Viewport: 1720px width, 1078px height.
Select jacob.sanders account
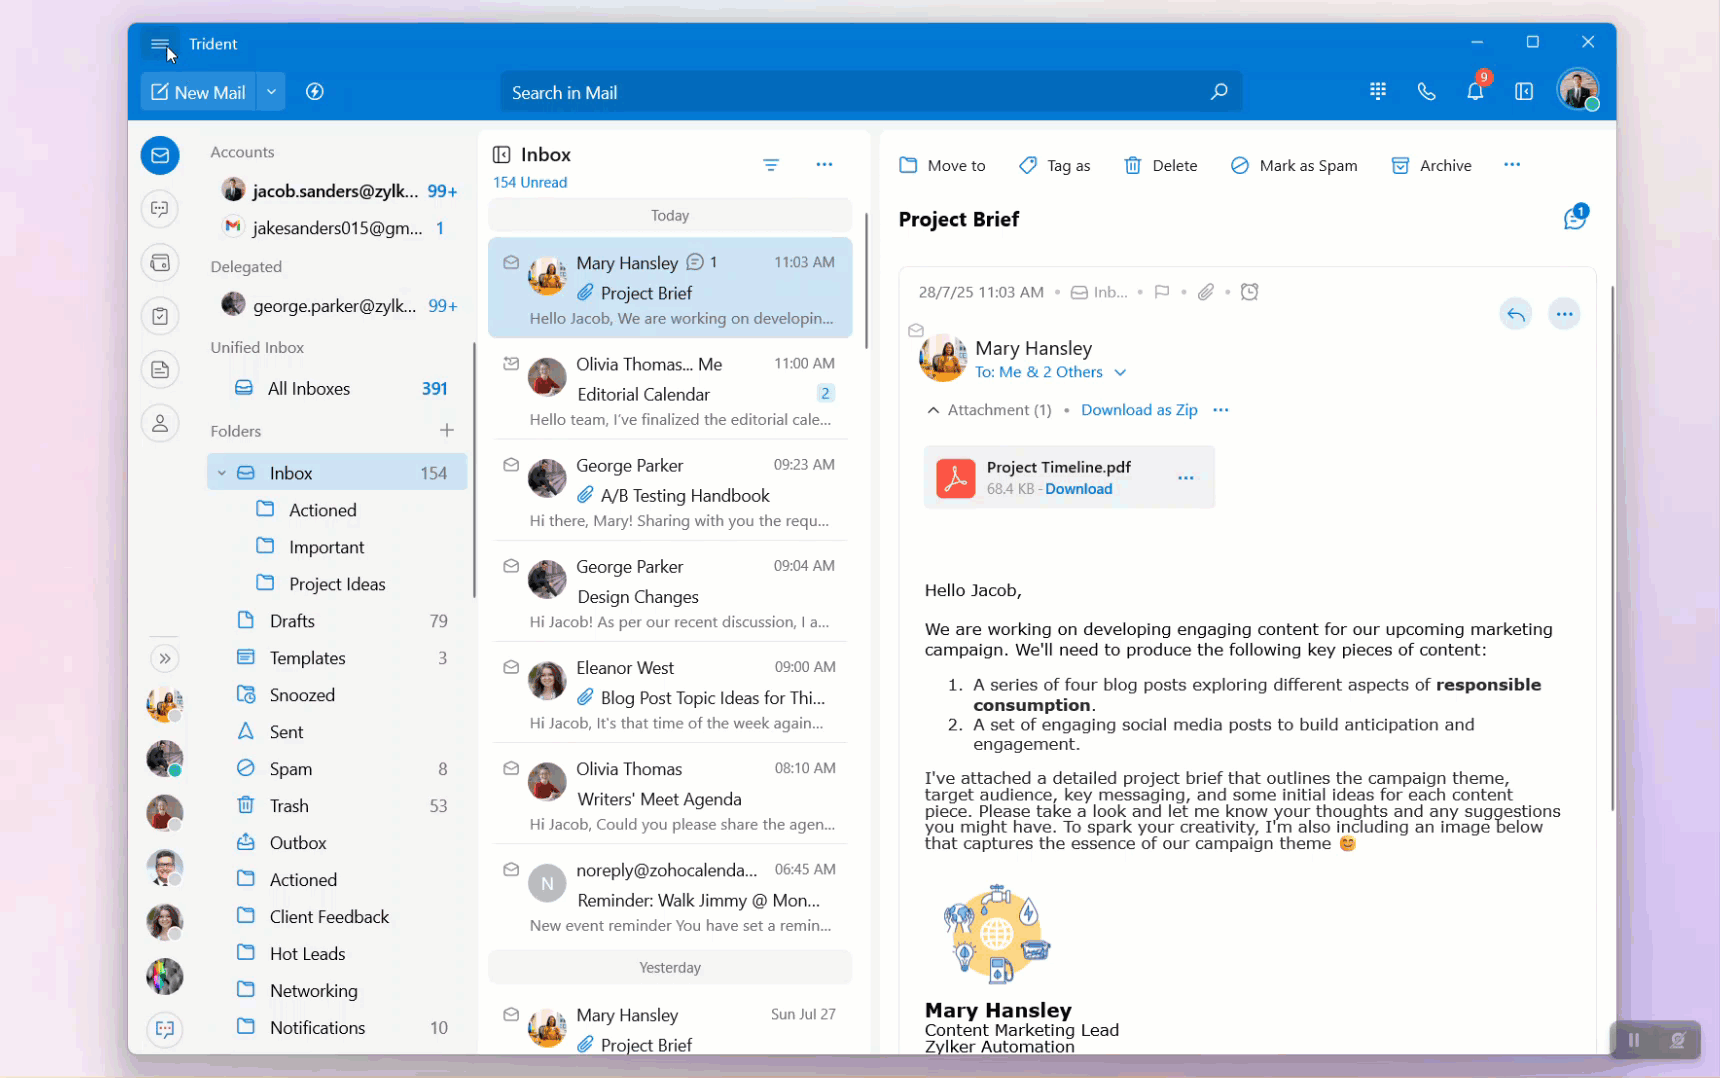[x=338, y=190]
